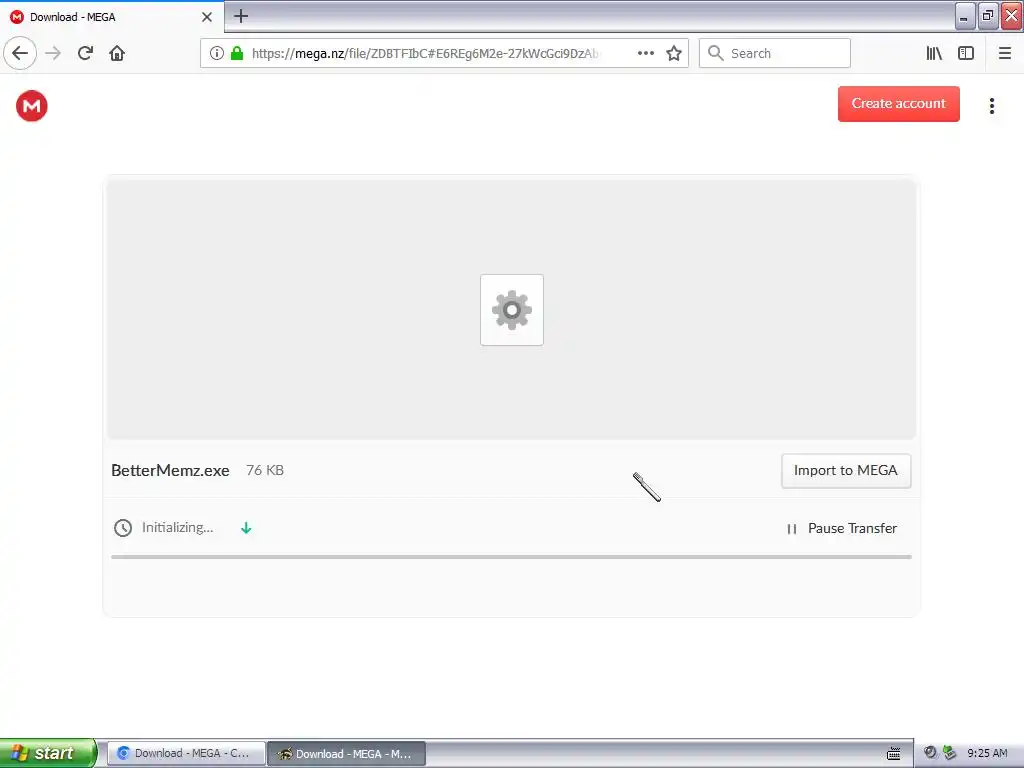Switch to Download - MEGA - C... taskbar window
1024x768 pixels.
click(186, 754)
